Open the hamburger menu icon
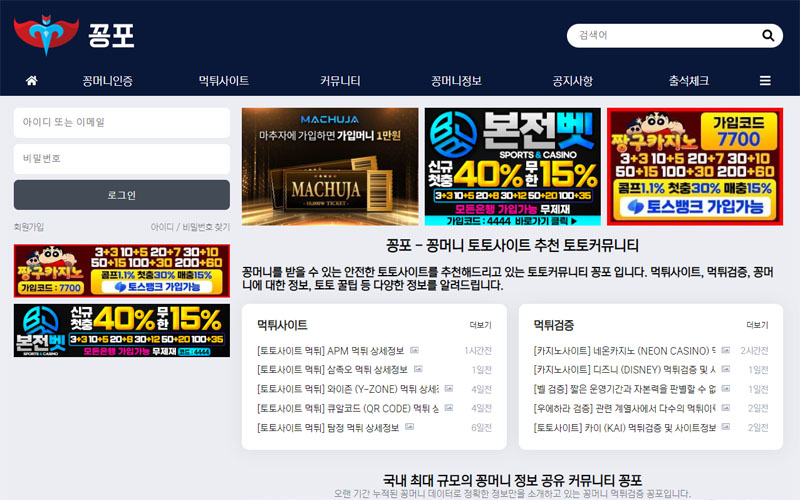Screen dimensions: 800x500 765,81
